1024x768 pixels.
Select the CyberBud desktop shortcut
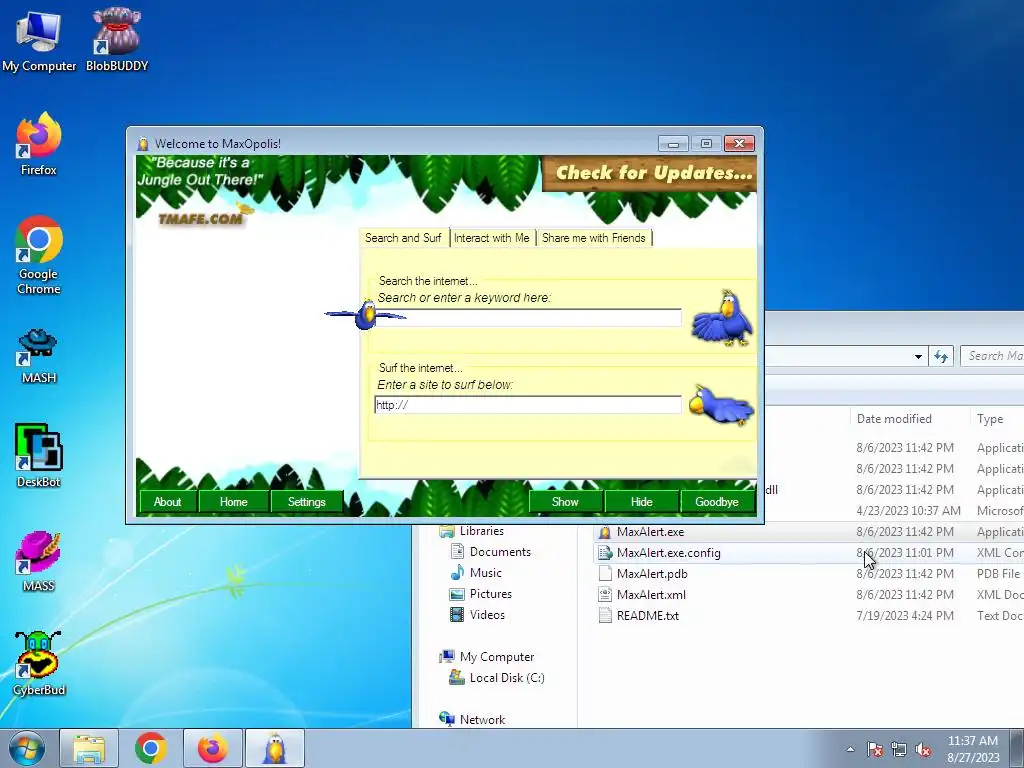[x=39, y=664]
